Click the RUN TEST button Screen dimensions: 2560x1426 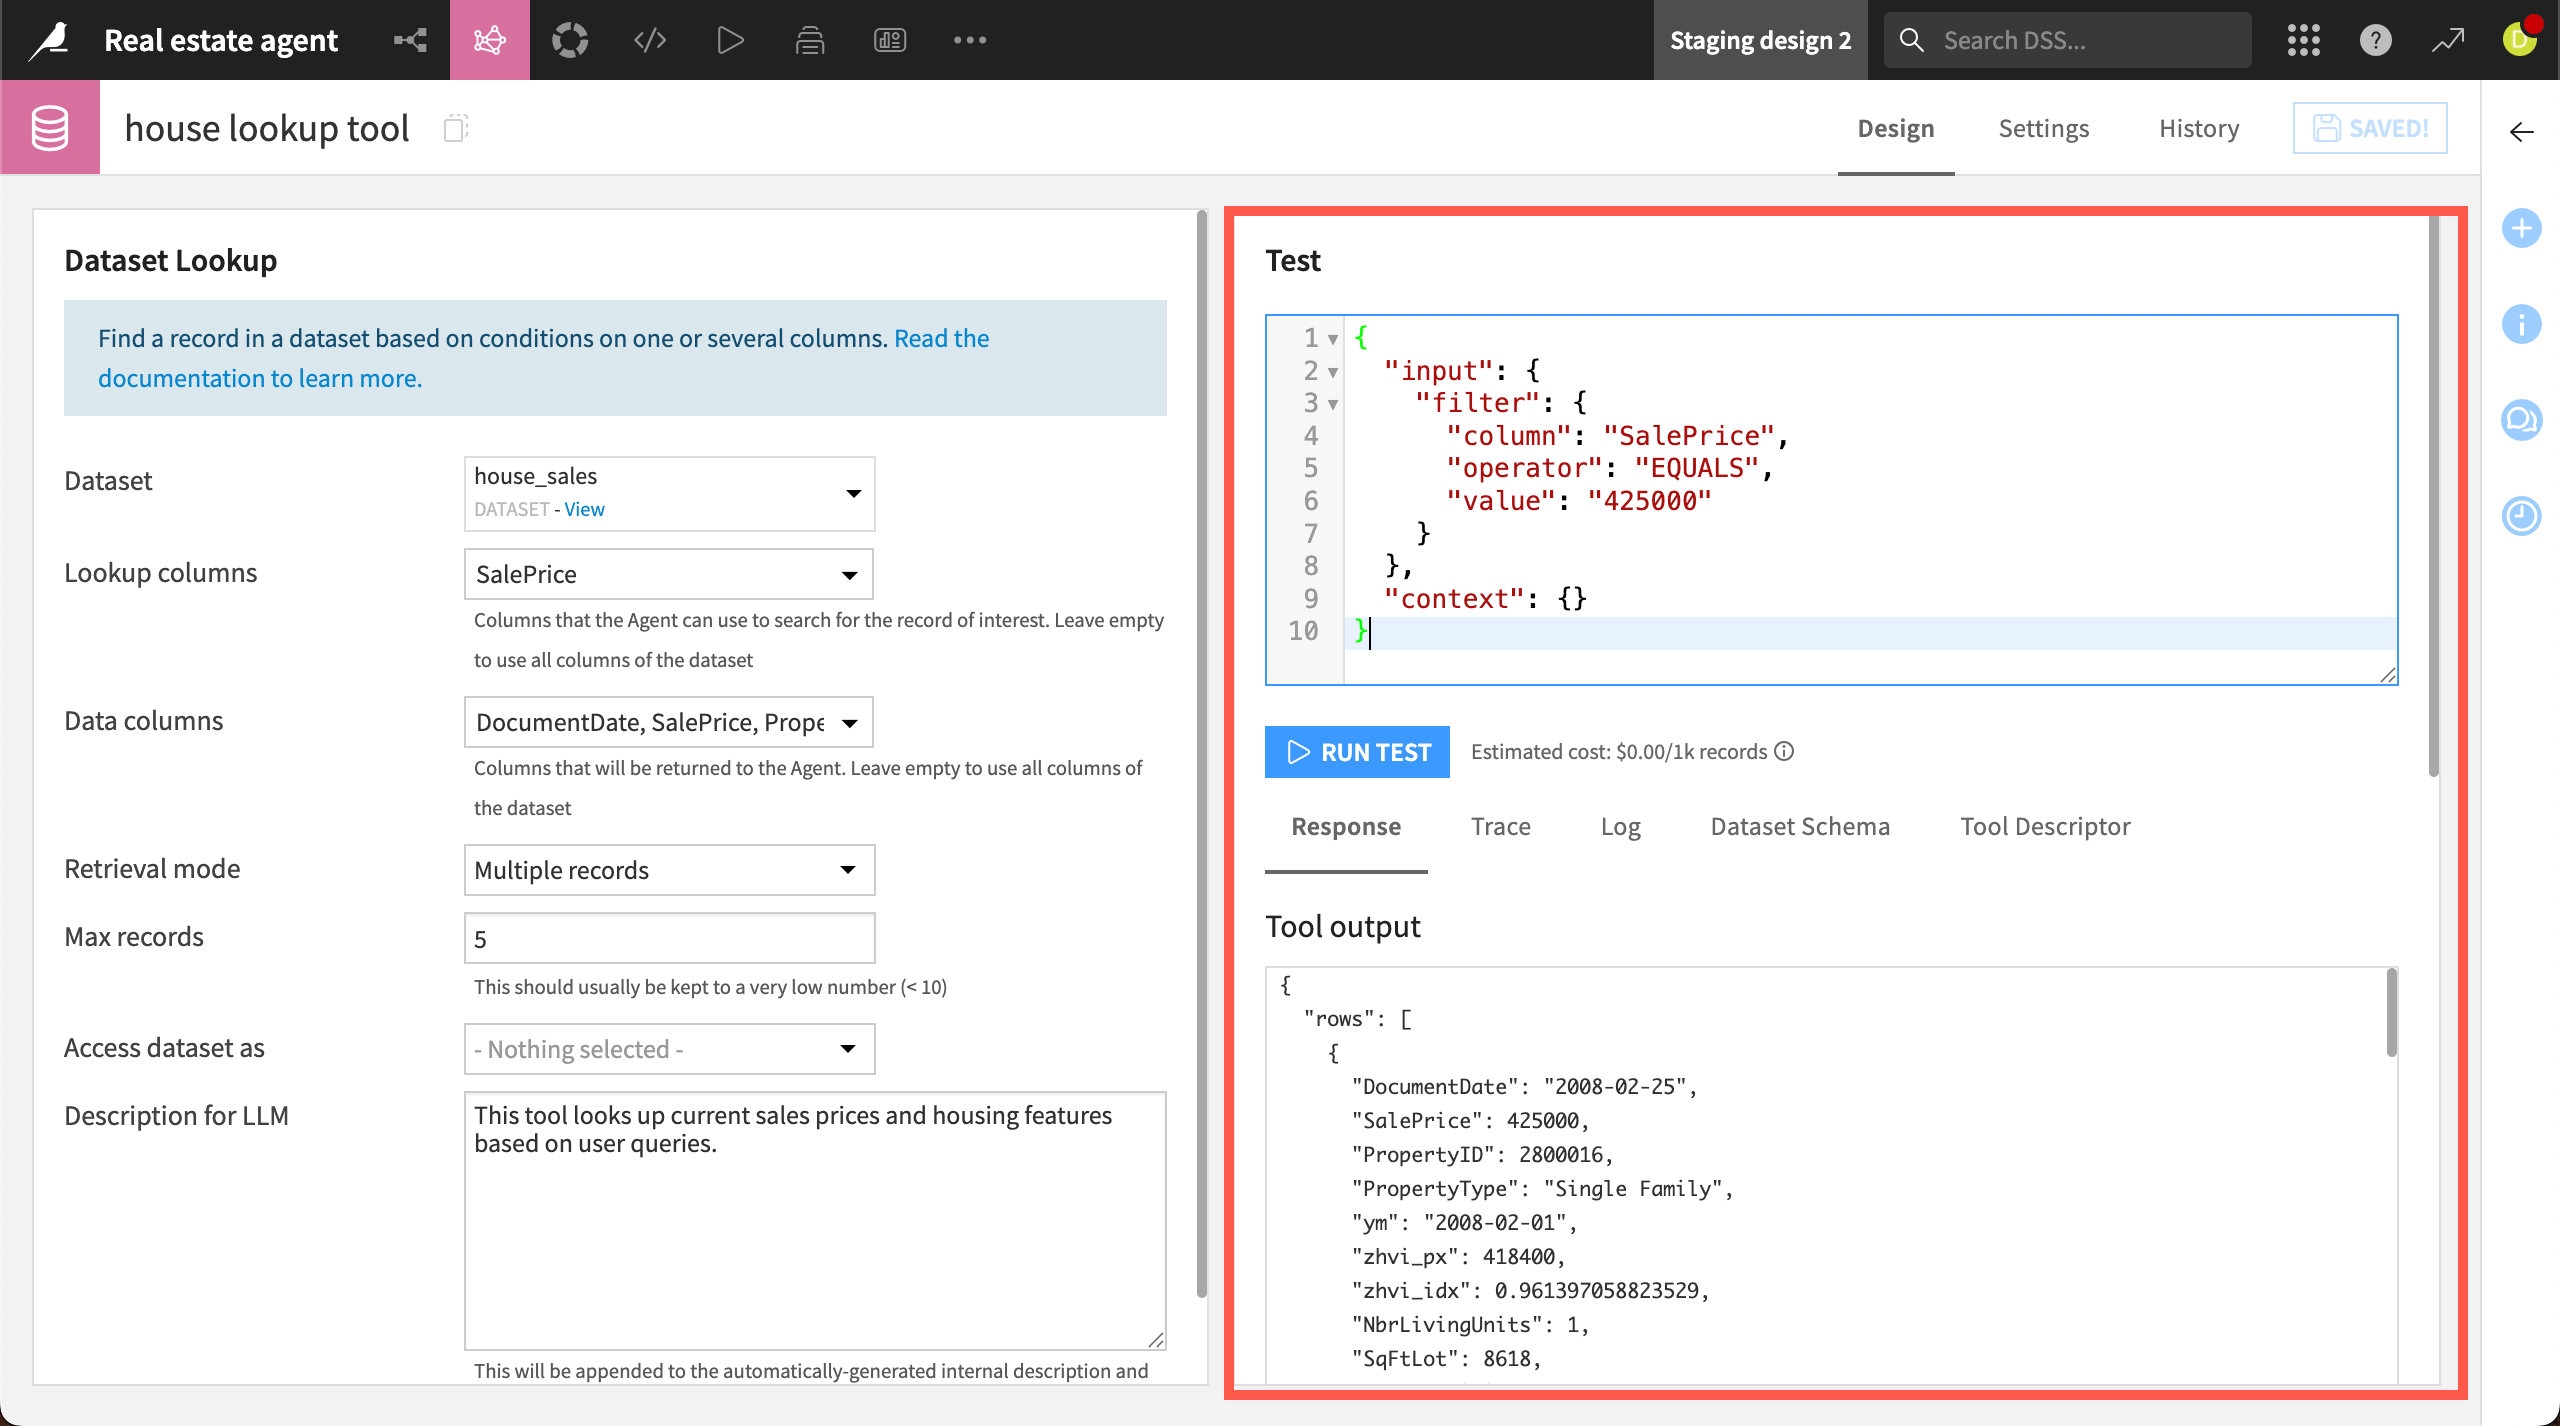click(1357, 752)
